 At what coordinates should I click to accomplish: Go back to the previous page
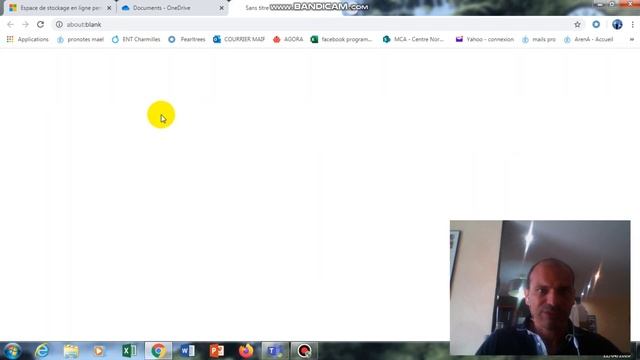11,24
